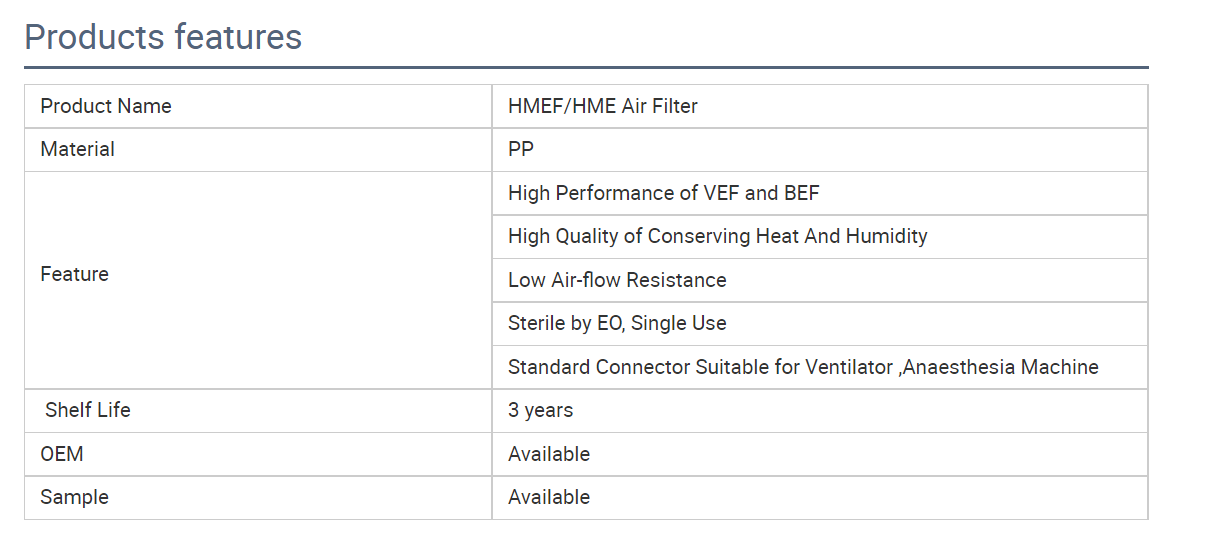Screen dimensions: 1205x540
Task: Click the 3 years value
Action: tap(541, 411)
